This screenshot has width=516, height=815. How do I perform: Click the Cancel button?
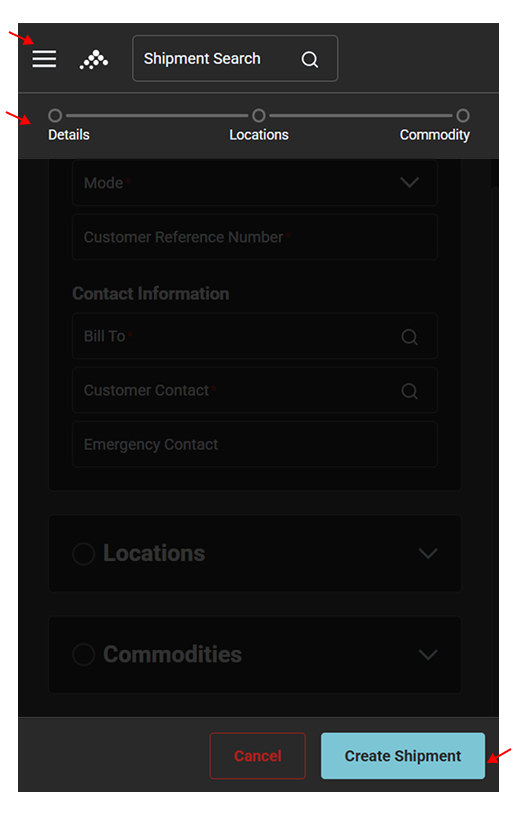258,756
